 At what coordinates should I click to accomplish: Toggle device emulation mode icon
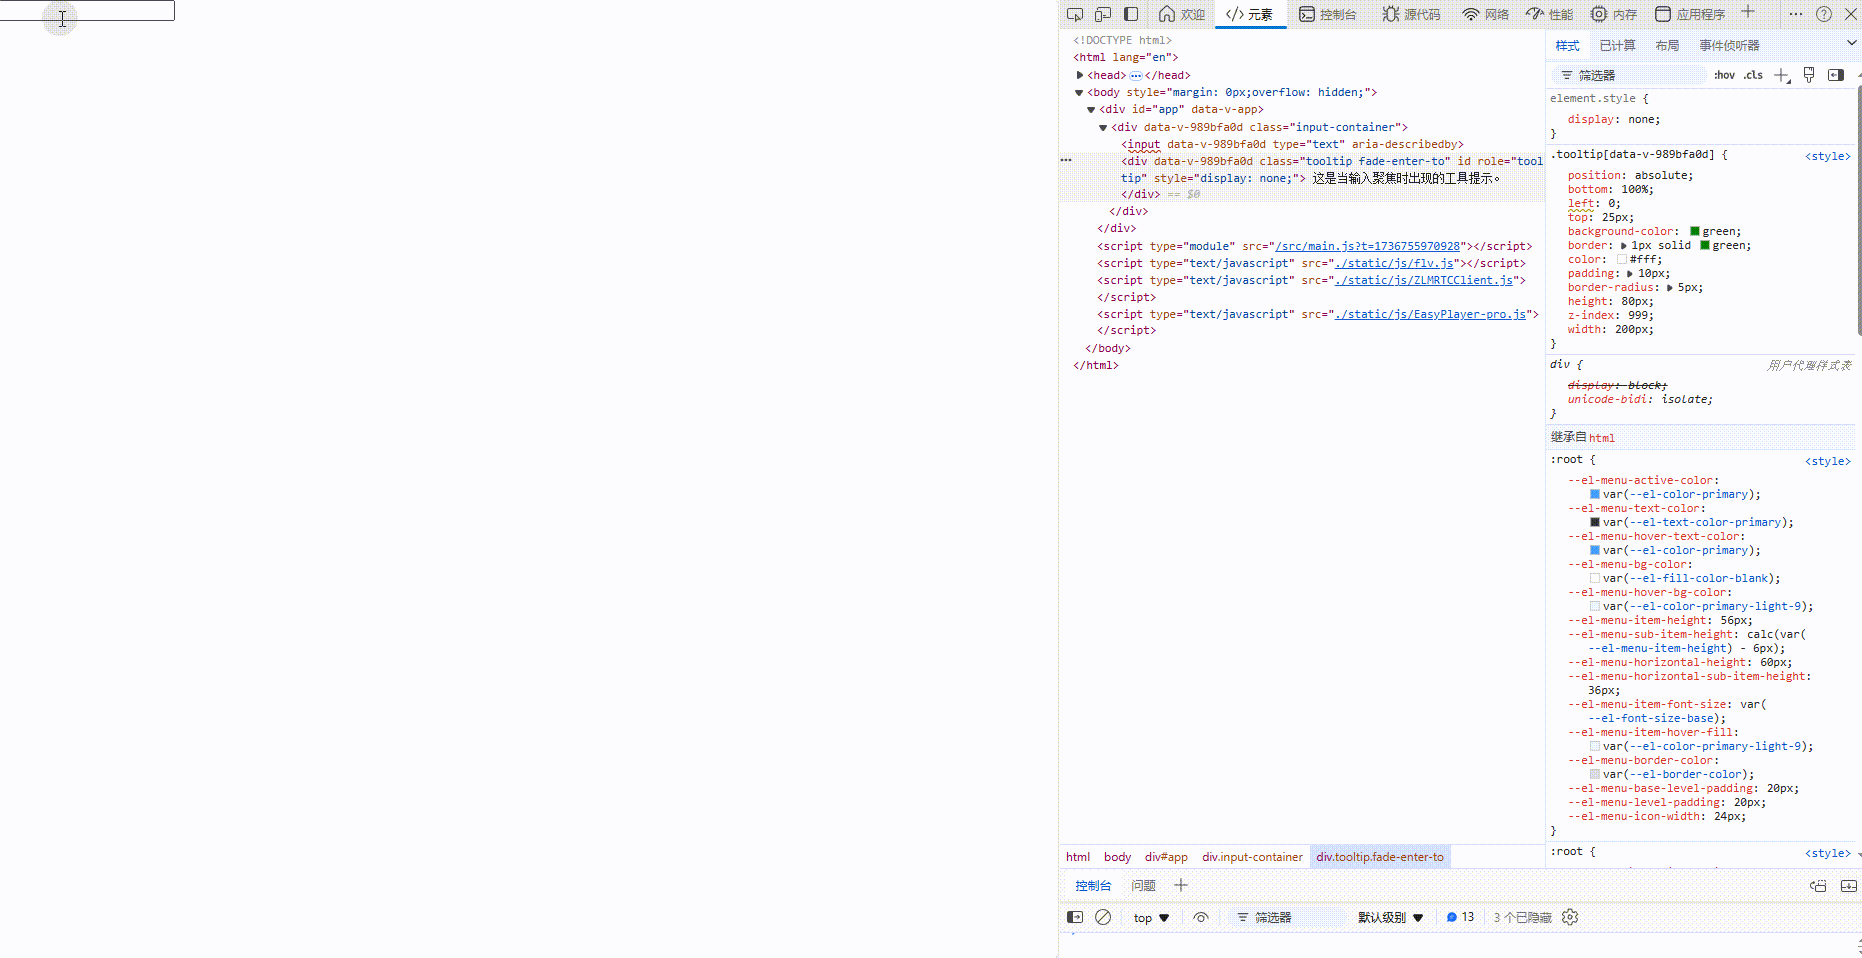pyautogui.click(x=1103, y=14)
